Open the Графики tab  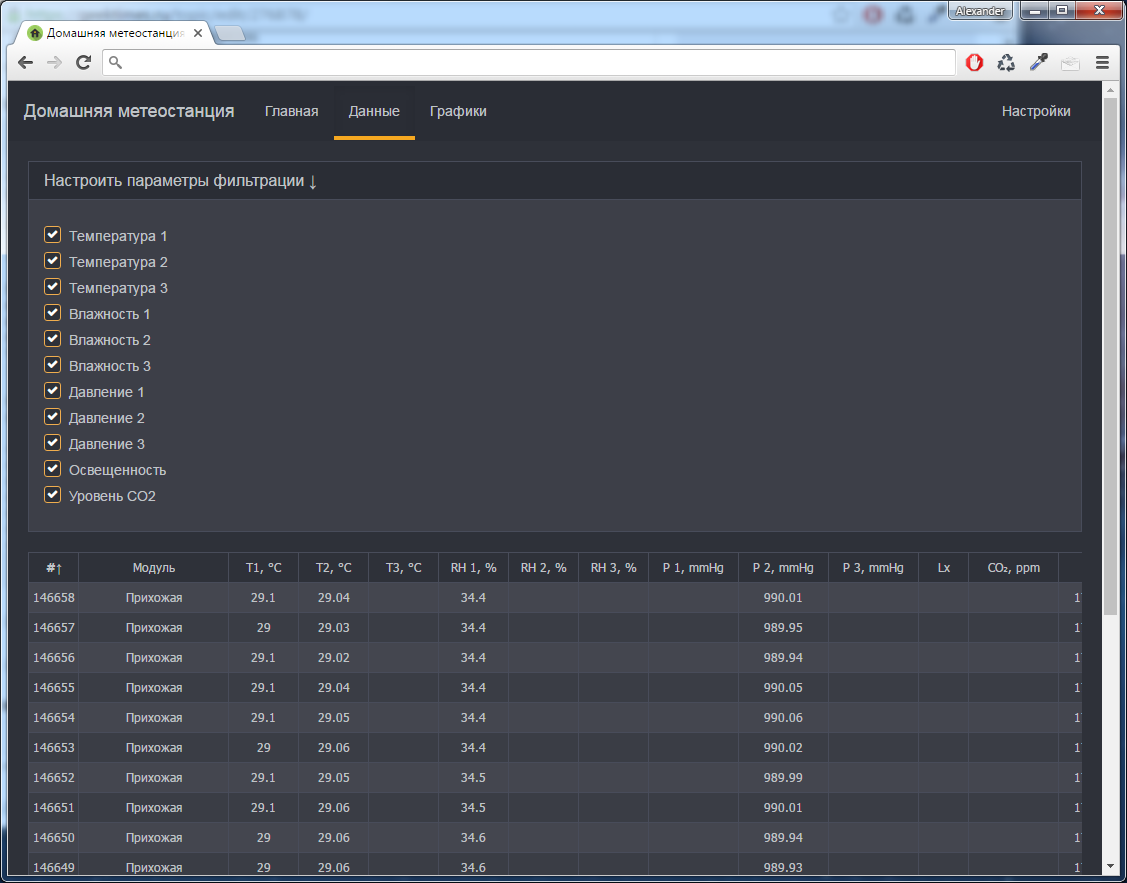pyautogui.click(x=458, y=111)
